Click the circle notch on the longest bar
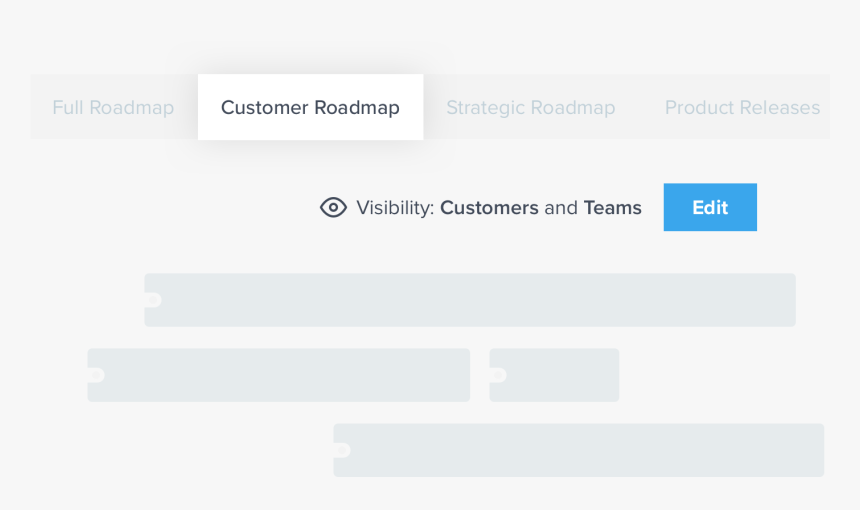The image size is (860, 510). coord(153,300)
